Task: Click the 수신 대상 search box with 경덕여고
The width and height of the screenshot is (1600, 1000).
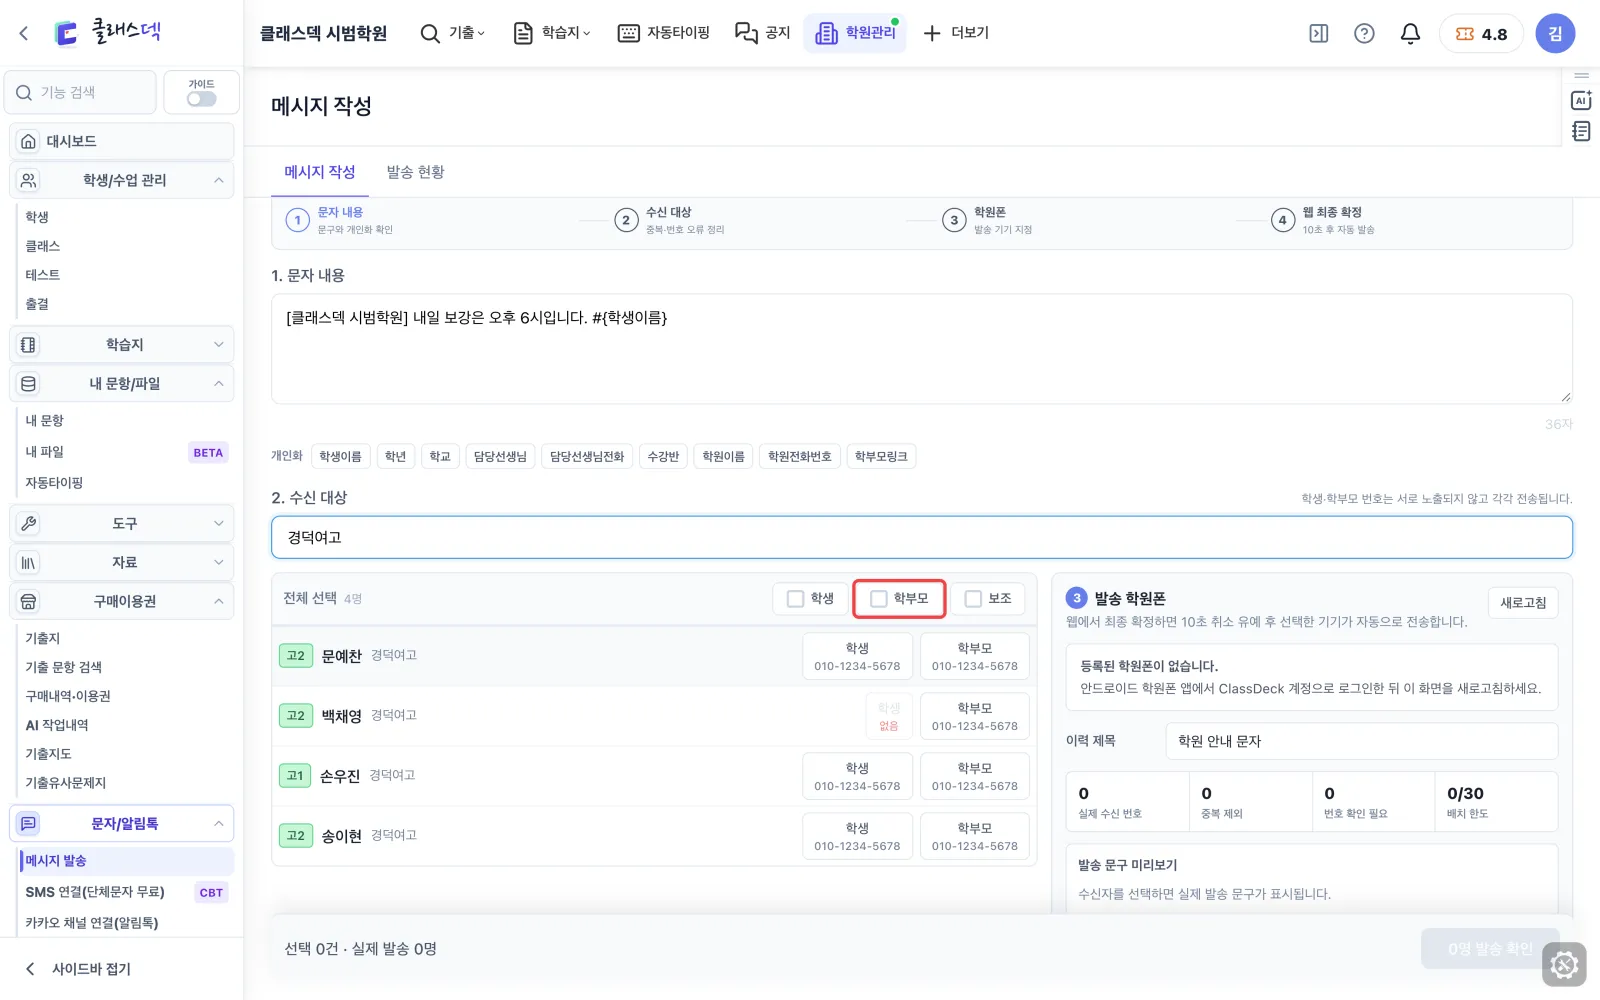Action: (921, 537)
